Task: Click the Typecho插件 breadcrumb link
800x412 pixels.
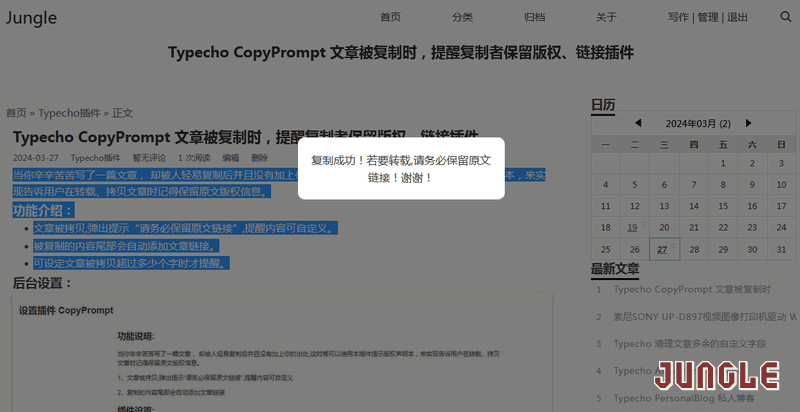Action: [69, 113]
